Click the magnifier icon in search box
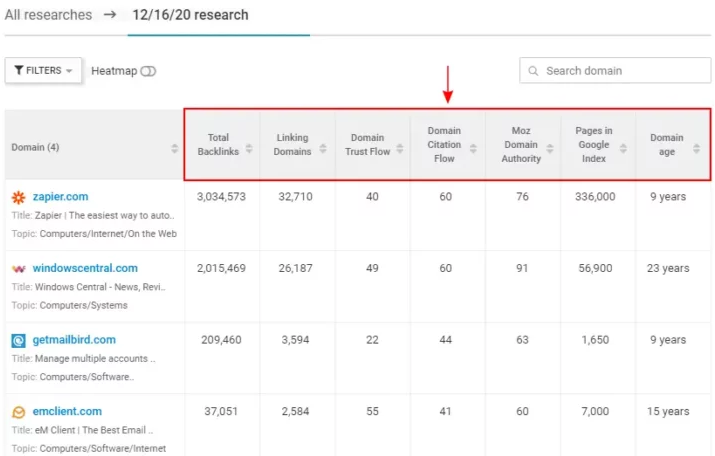The height and width of the screenshot is (456, 715). 534,71
